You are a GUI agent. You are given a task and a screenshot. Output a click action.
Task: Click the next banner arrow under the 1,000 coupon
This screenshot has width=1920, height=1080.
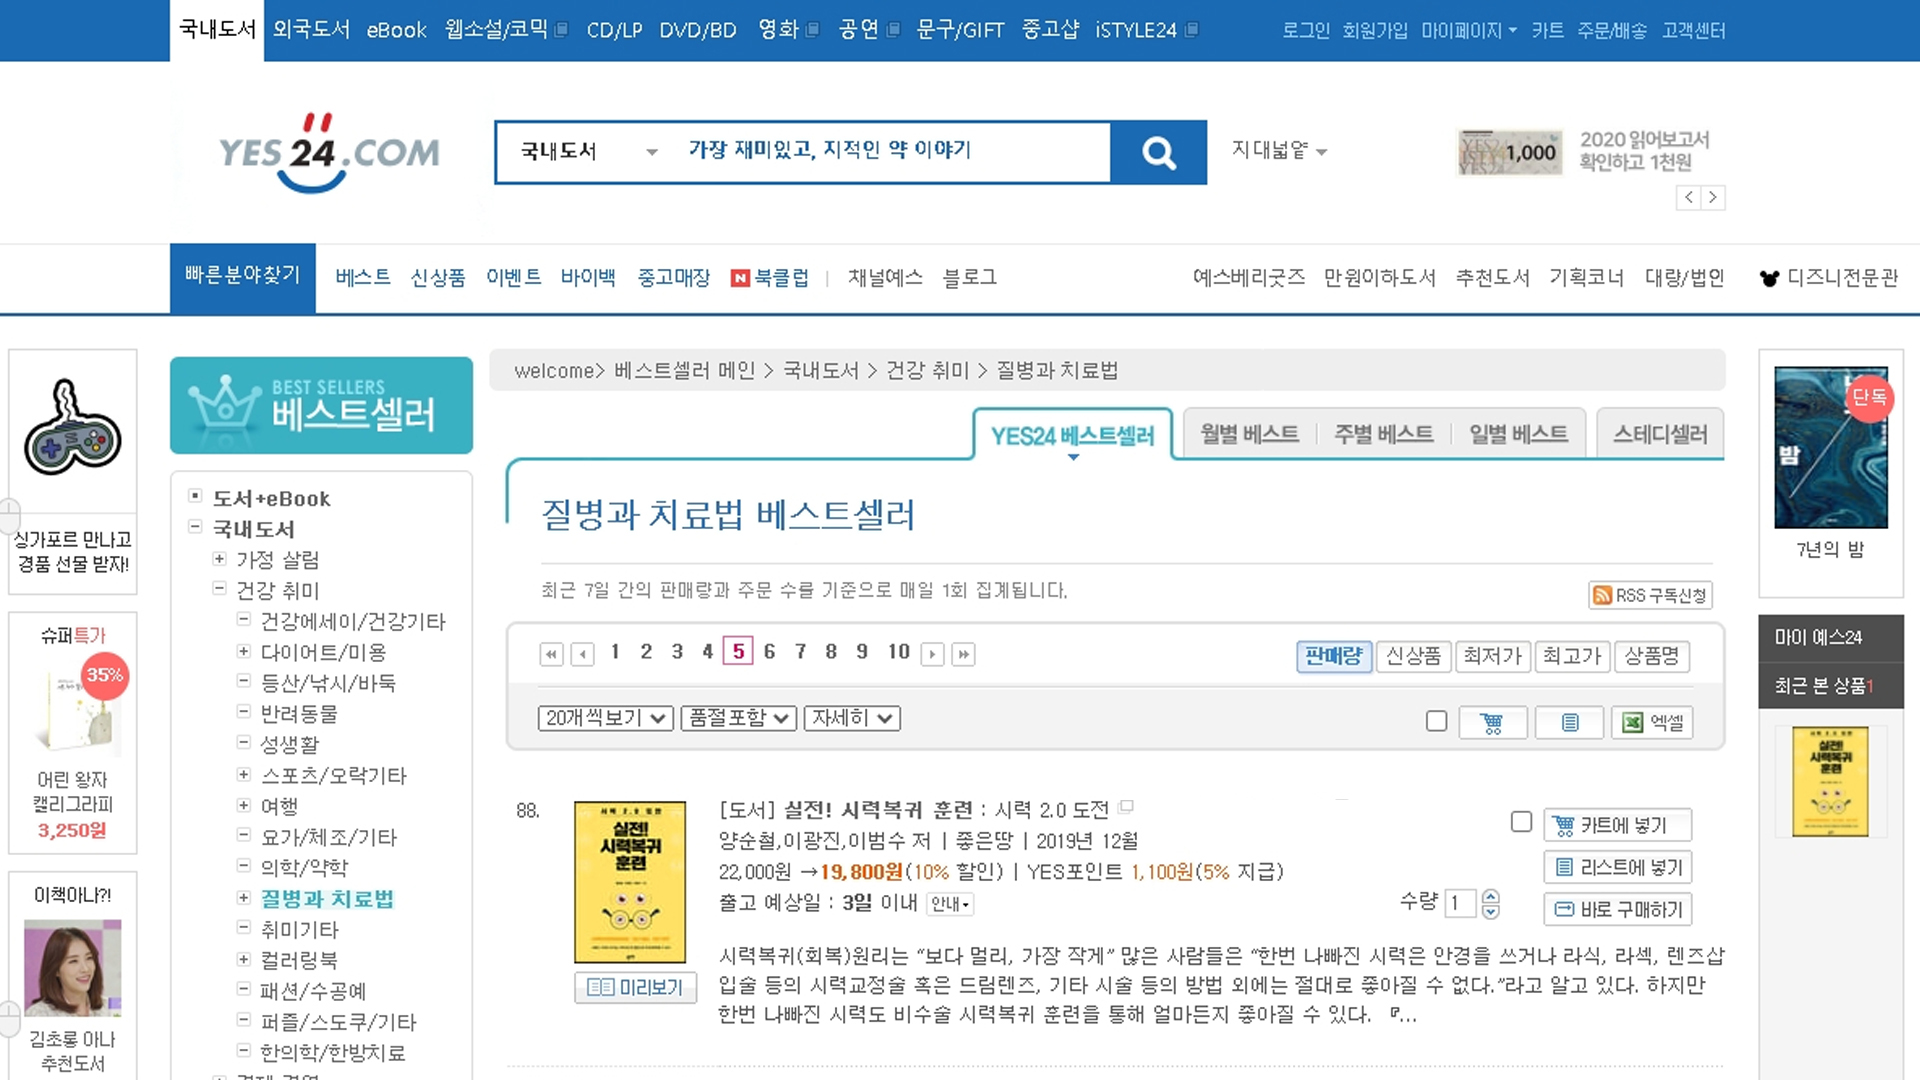[x=1713, y=197]
